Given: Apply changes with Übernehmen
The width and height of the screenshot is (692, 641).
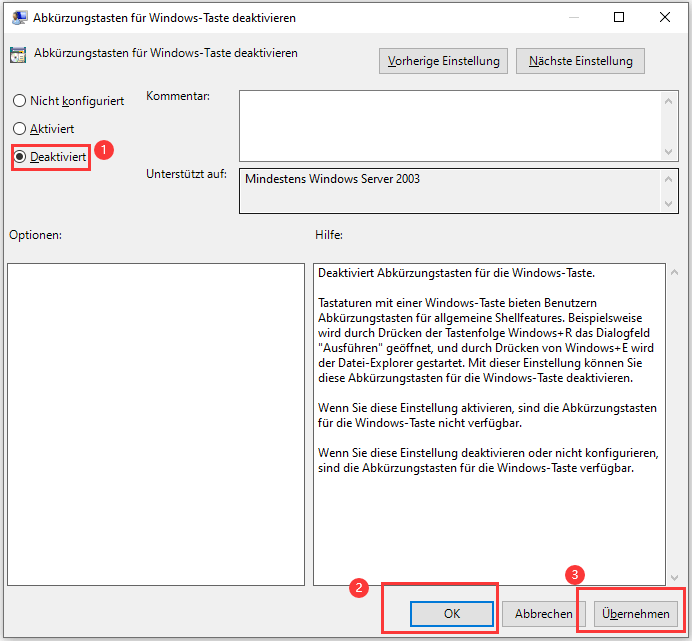Looking at the screenshot, I should 636,614.
